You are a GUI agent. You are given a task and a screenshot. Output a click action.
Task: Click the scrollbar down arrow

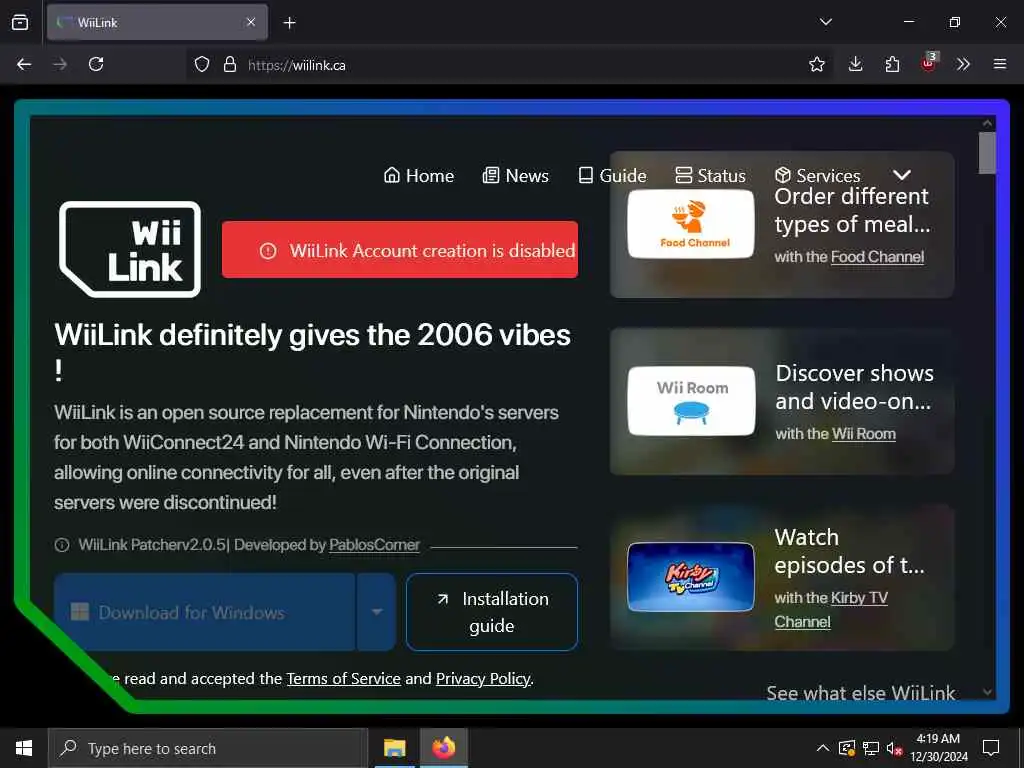(987, 692)
